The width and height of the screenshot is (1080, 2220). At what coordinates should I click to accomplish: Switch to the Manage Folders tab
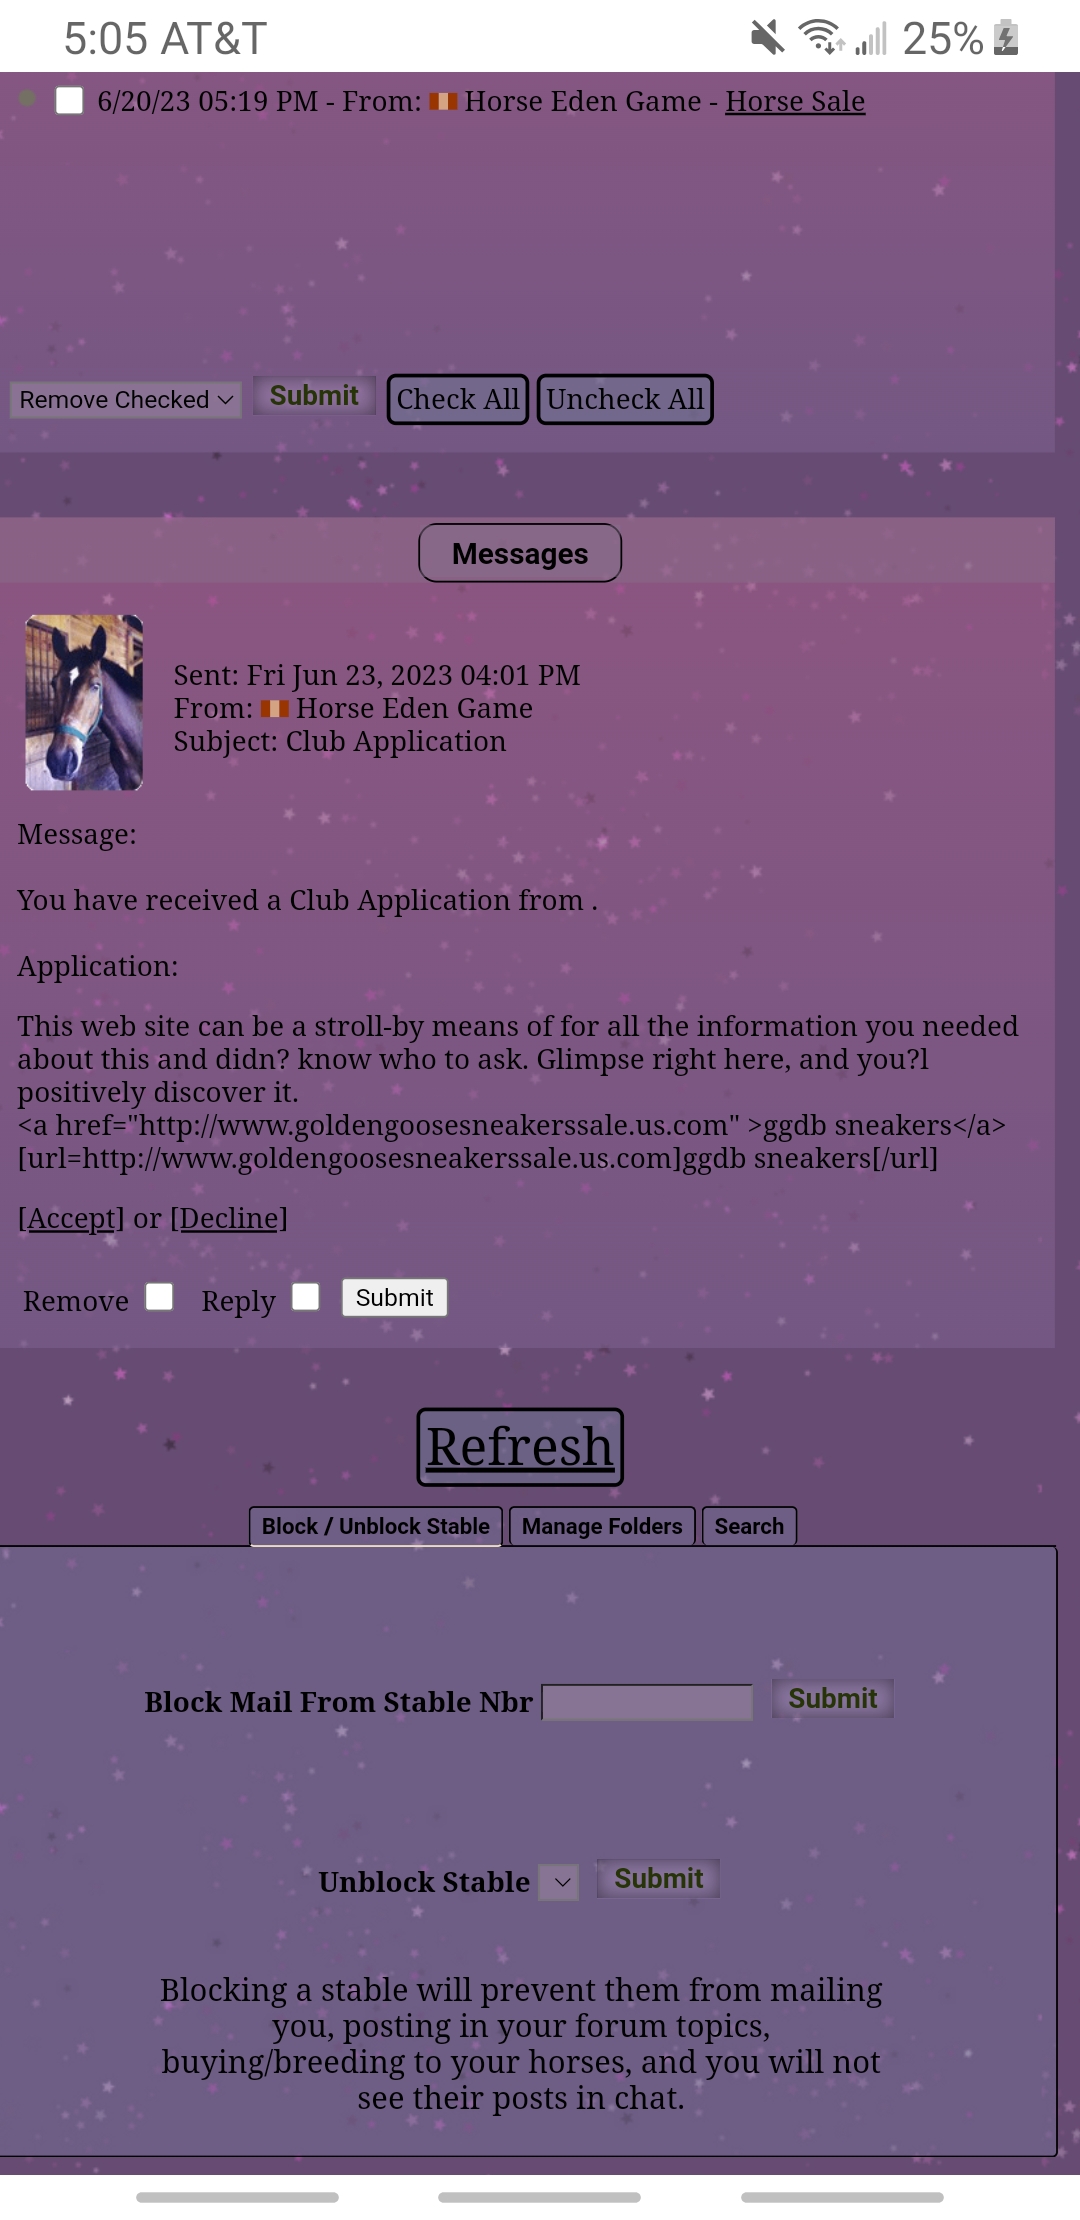[602, 1526]
